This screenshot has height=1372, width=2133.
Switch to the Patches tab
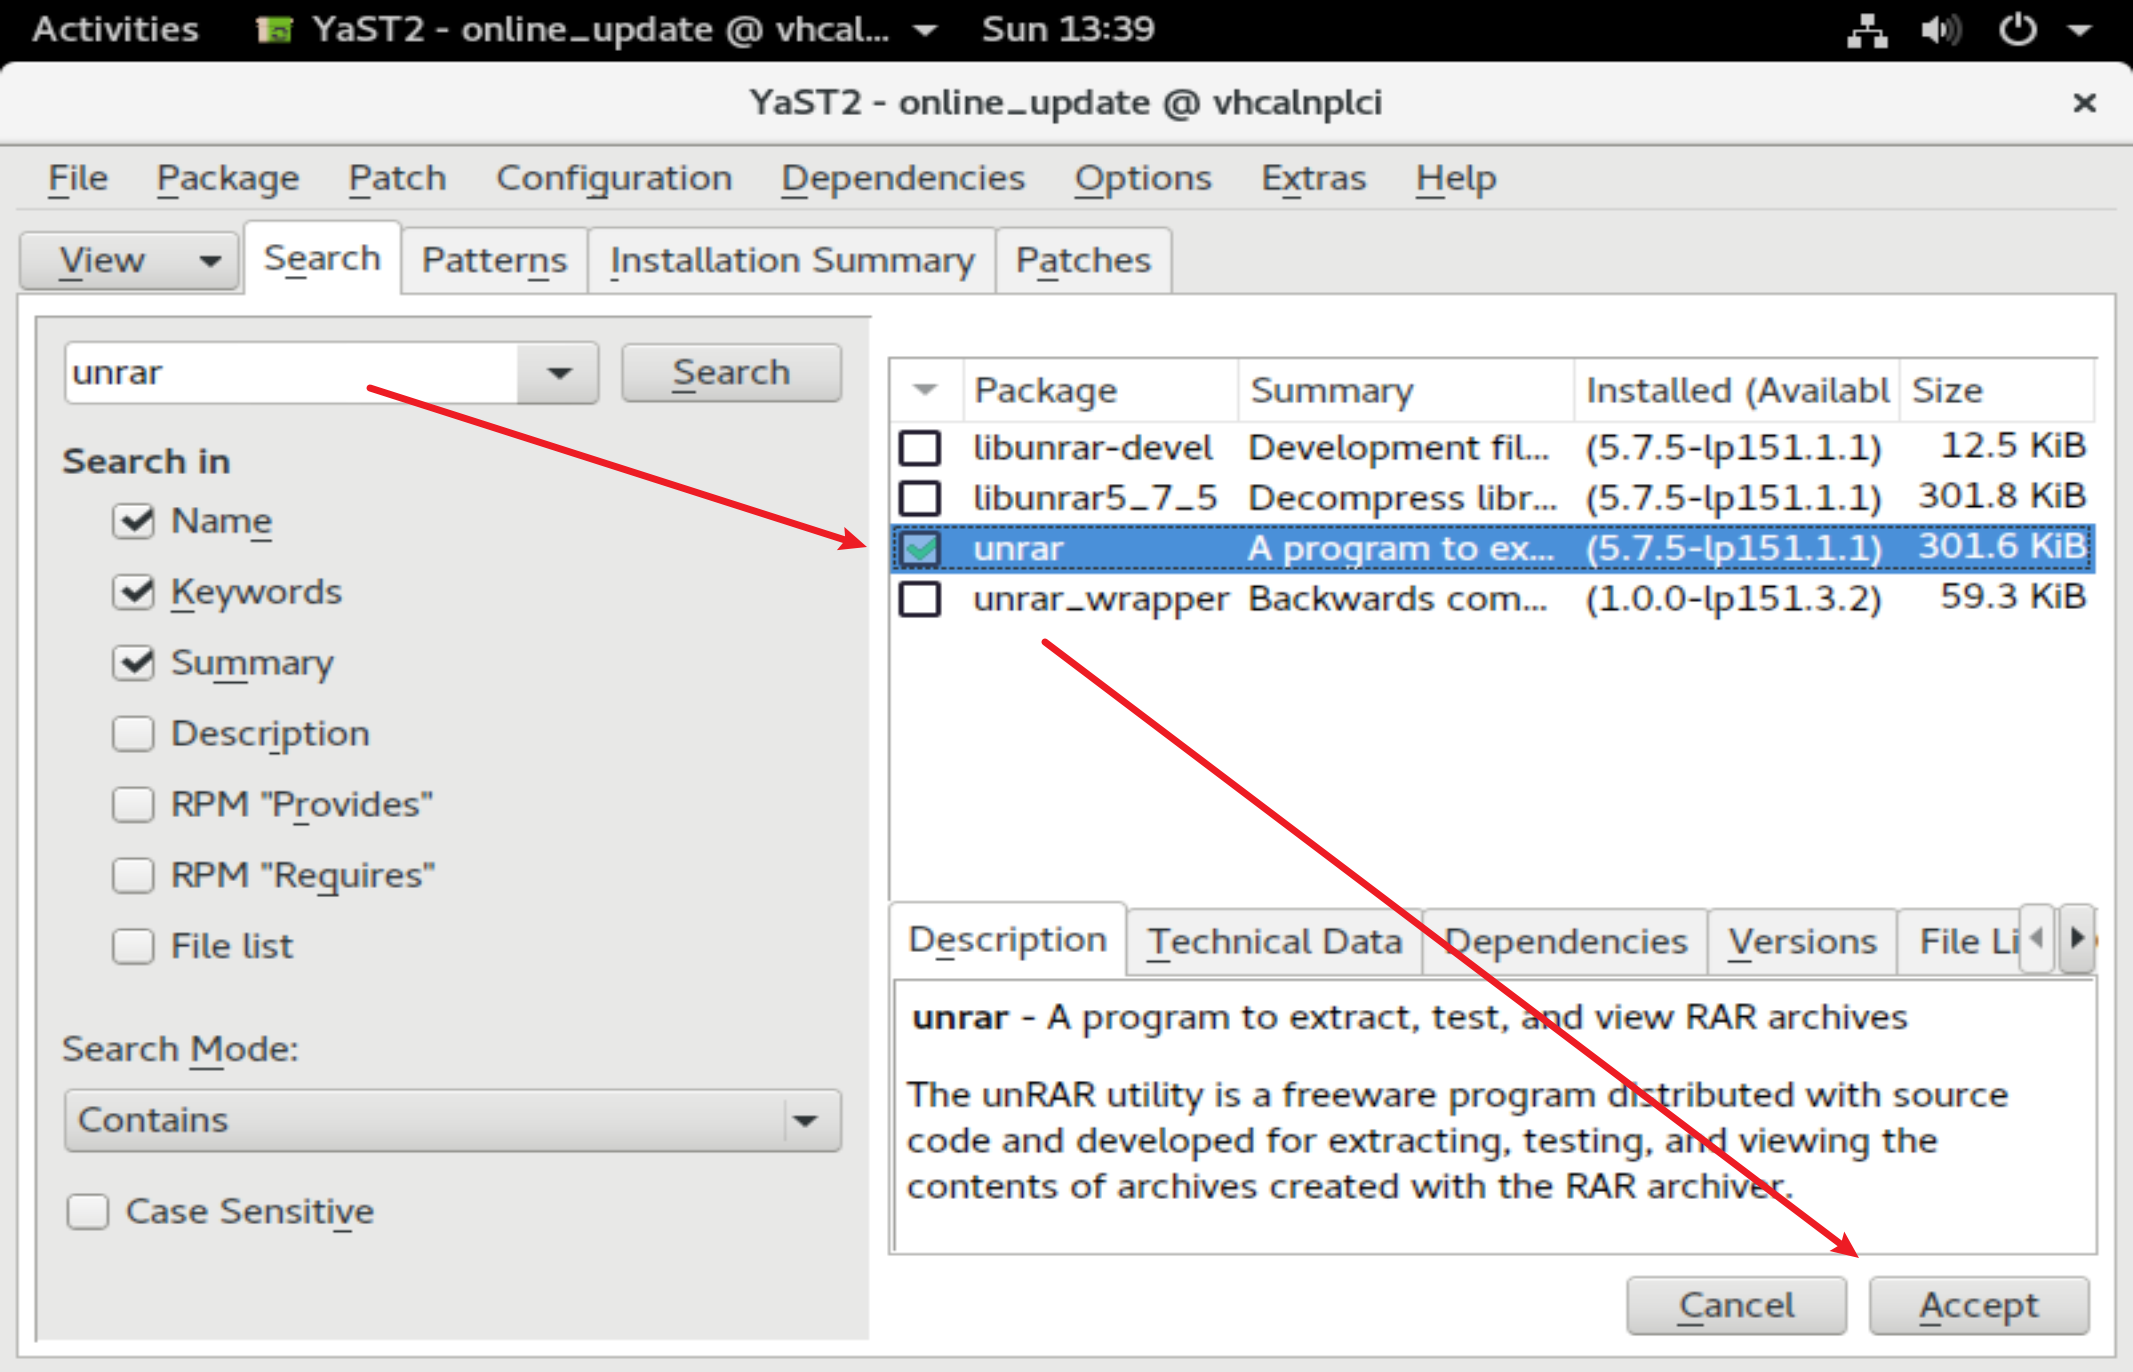click(x=1083, y=260)
